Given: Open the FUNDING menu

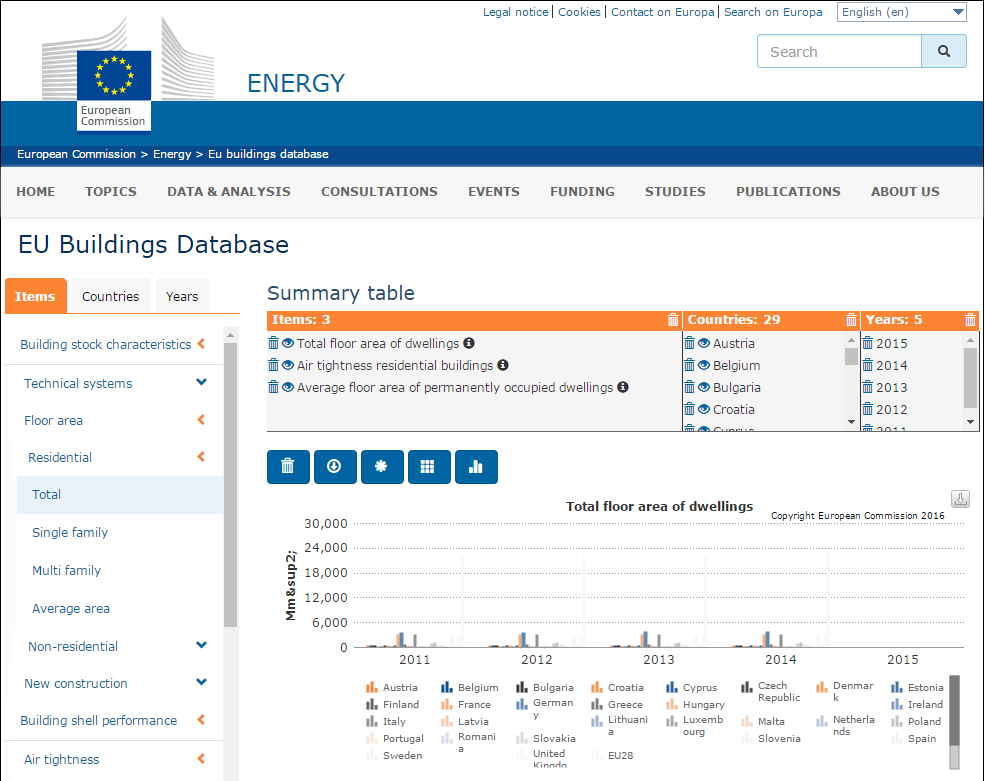Looking at the screenshot, I should 582,192.
